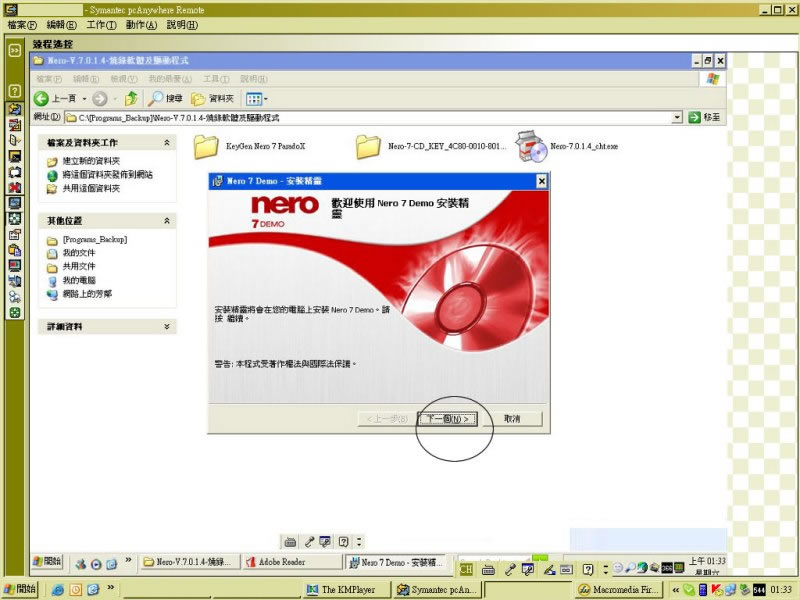Switch to Symantec pcAn... taskbar button

click(x=437, y=590)
